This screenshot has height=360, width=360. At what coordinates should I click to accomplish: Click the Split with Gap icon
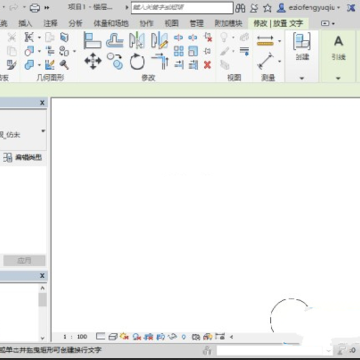click(x=193, y=38)
